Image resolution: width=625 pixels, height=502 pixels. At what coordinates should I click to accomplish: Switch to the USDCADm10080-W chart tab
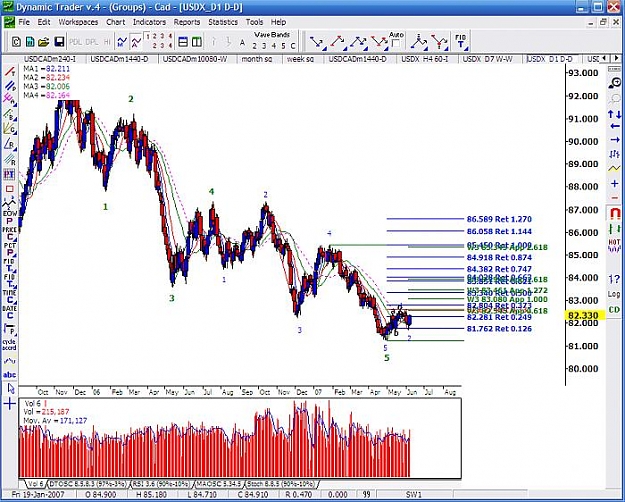pos(195,59)
